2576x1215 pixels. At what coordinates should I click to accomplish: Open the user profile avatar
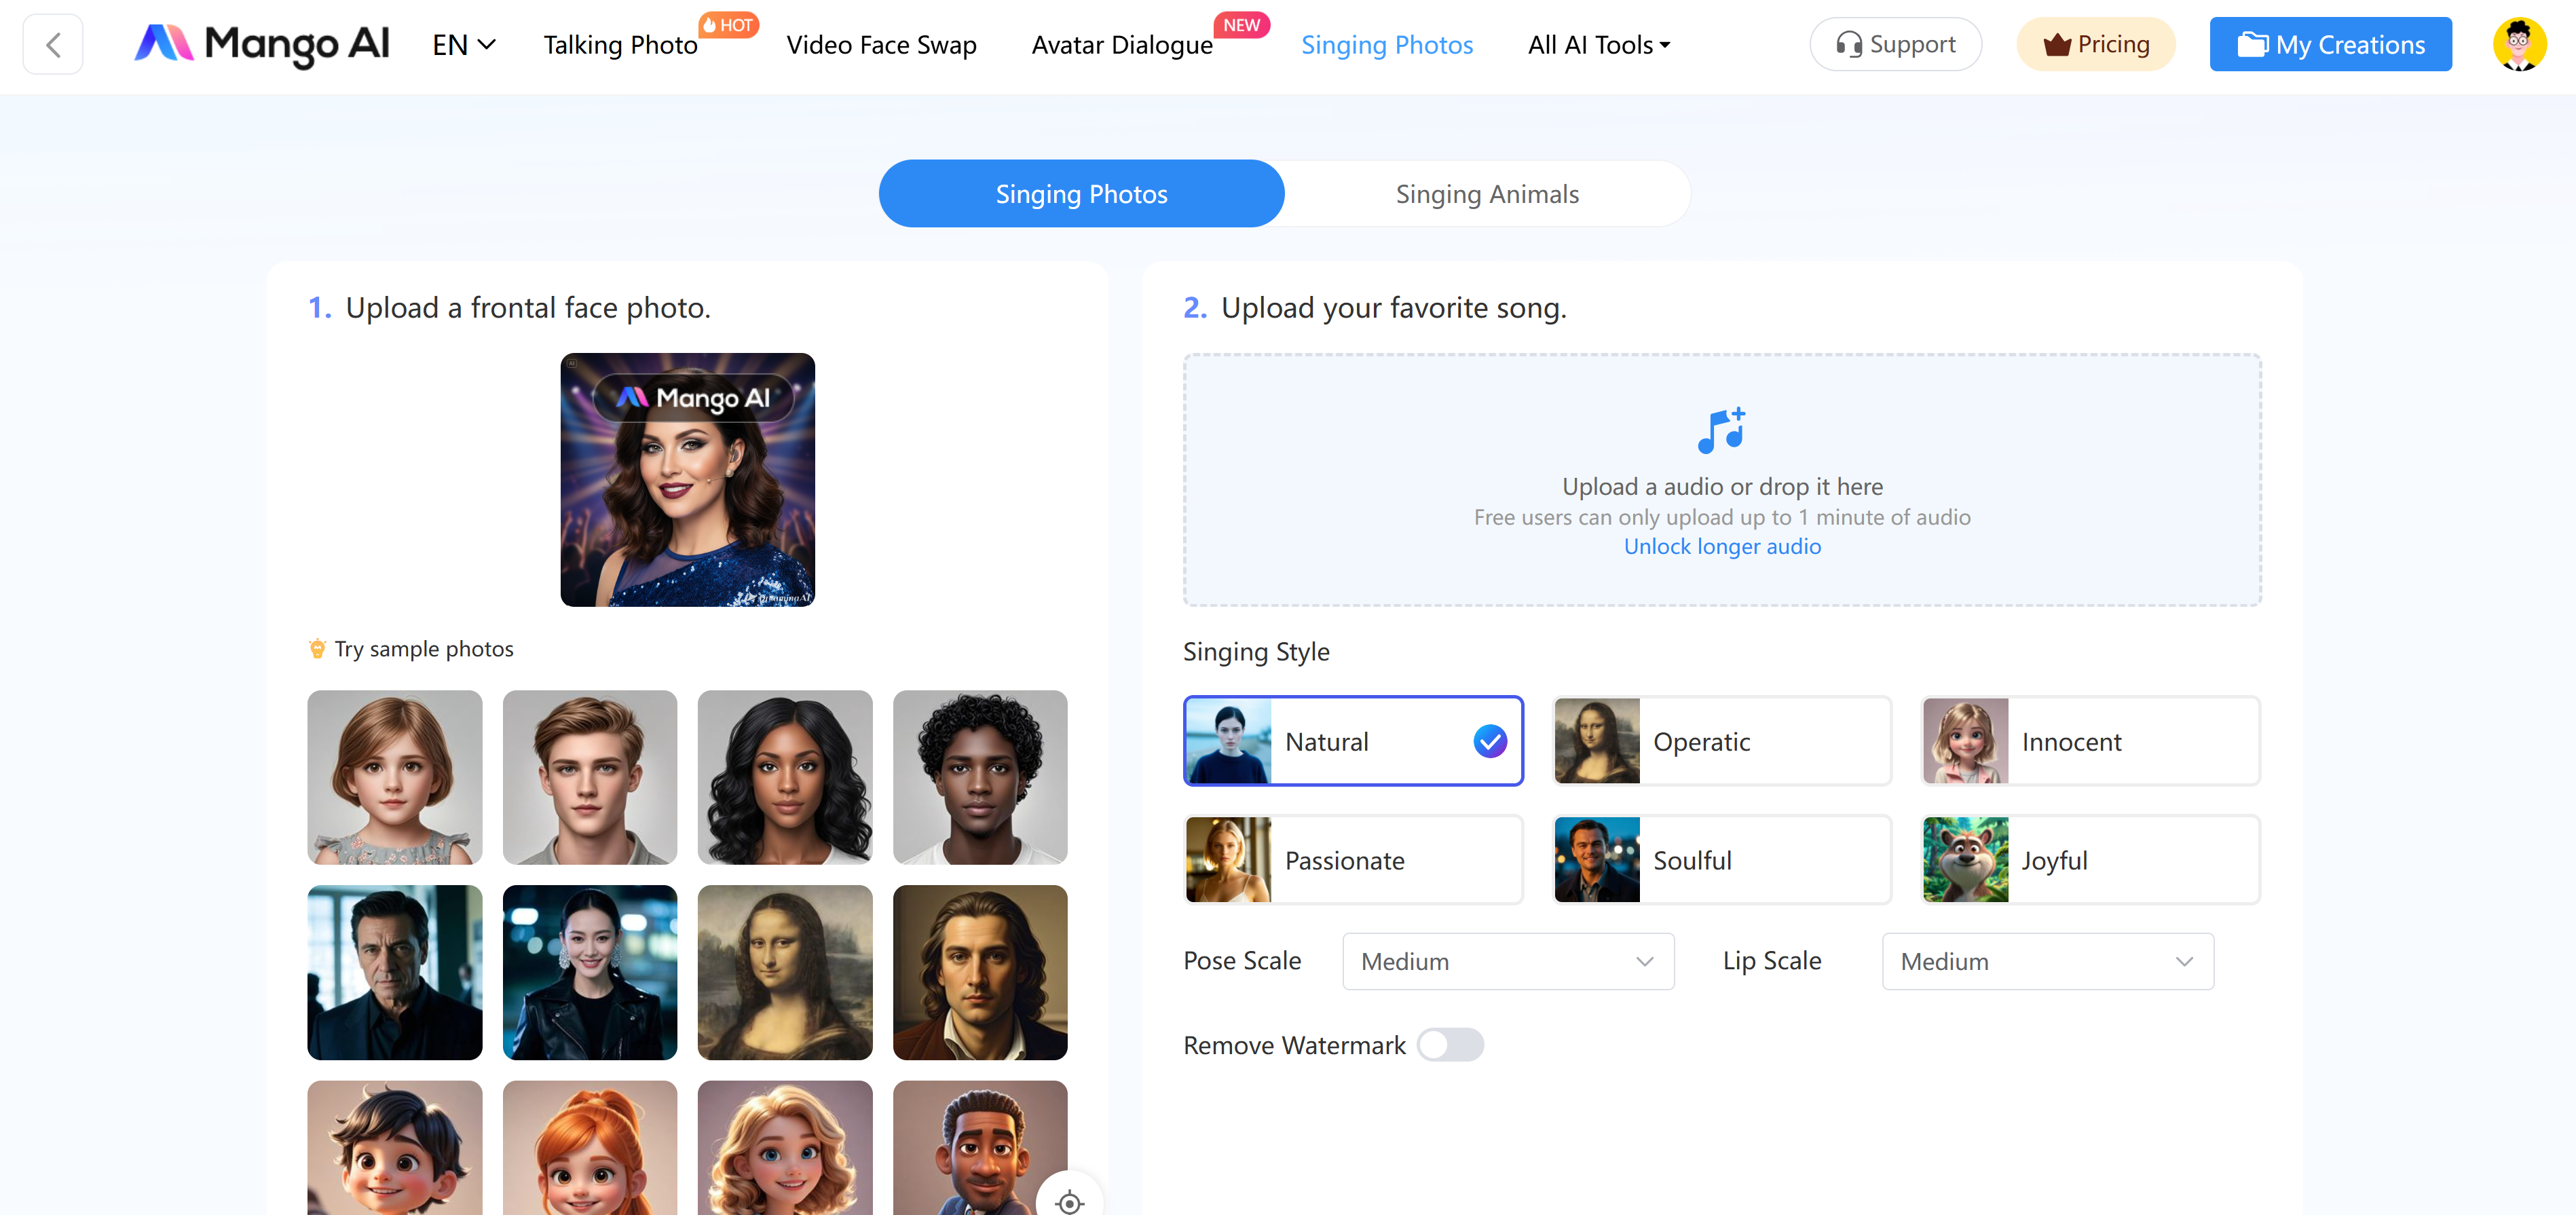point(2518,45)
